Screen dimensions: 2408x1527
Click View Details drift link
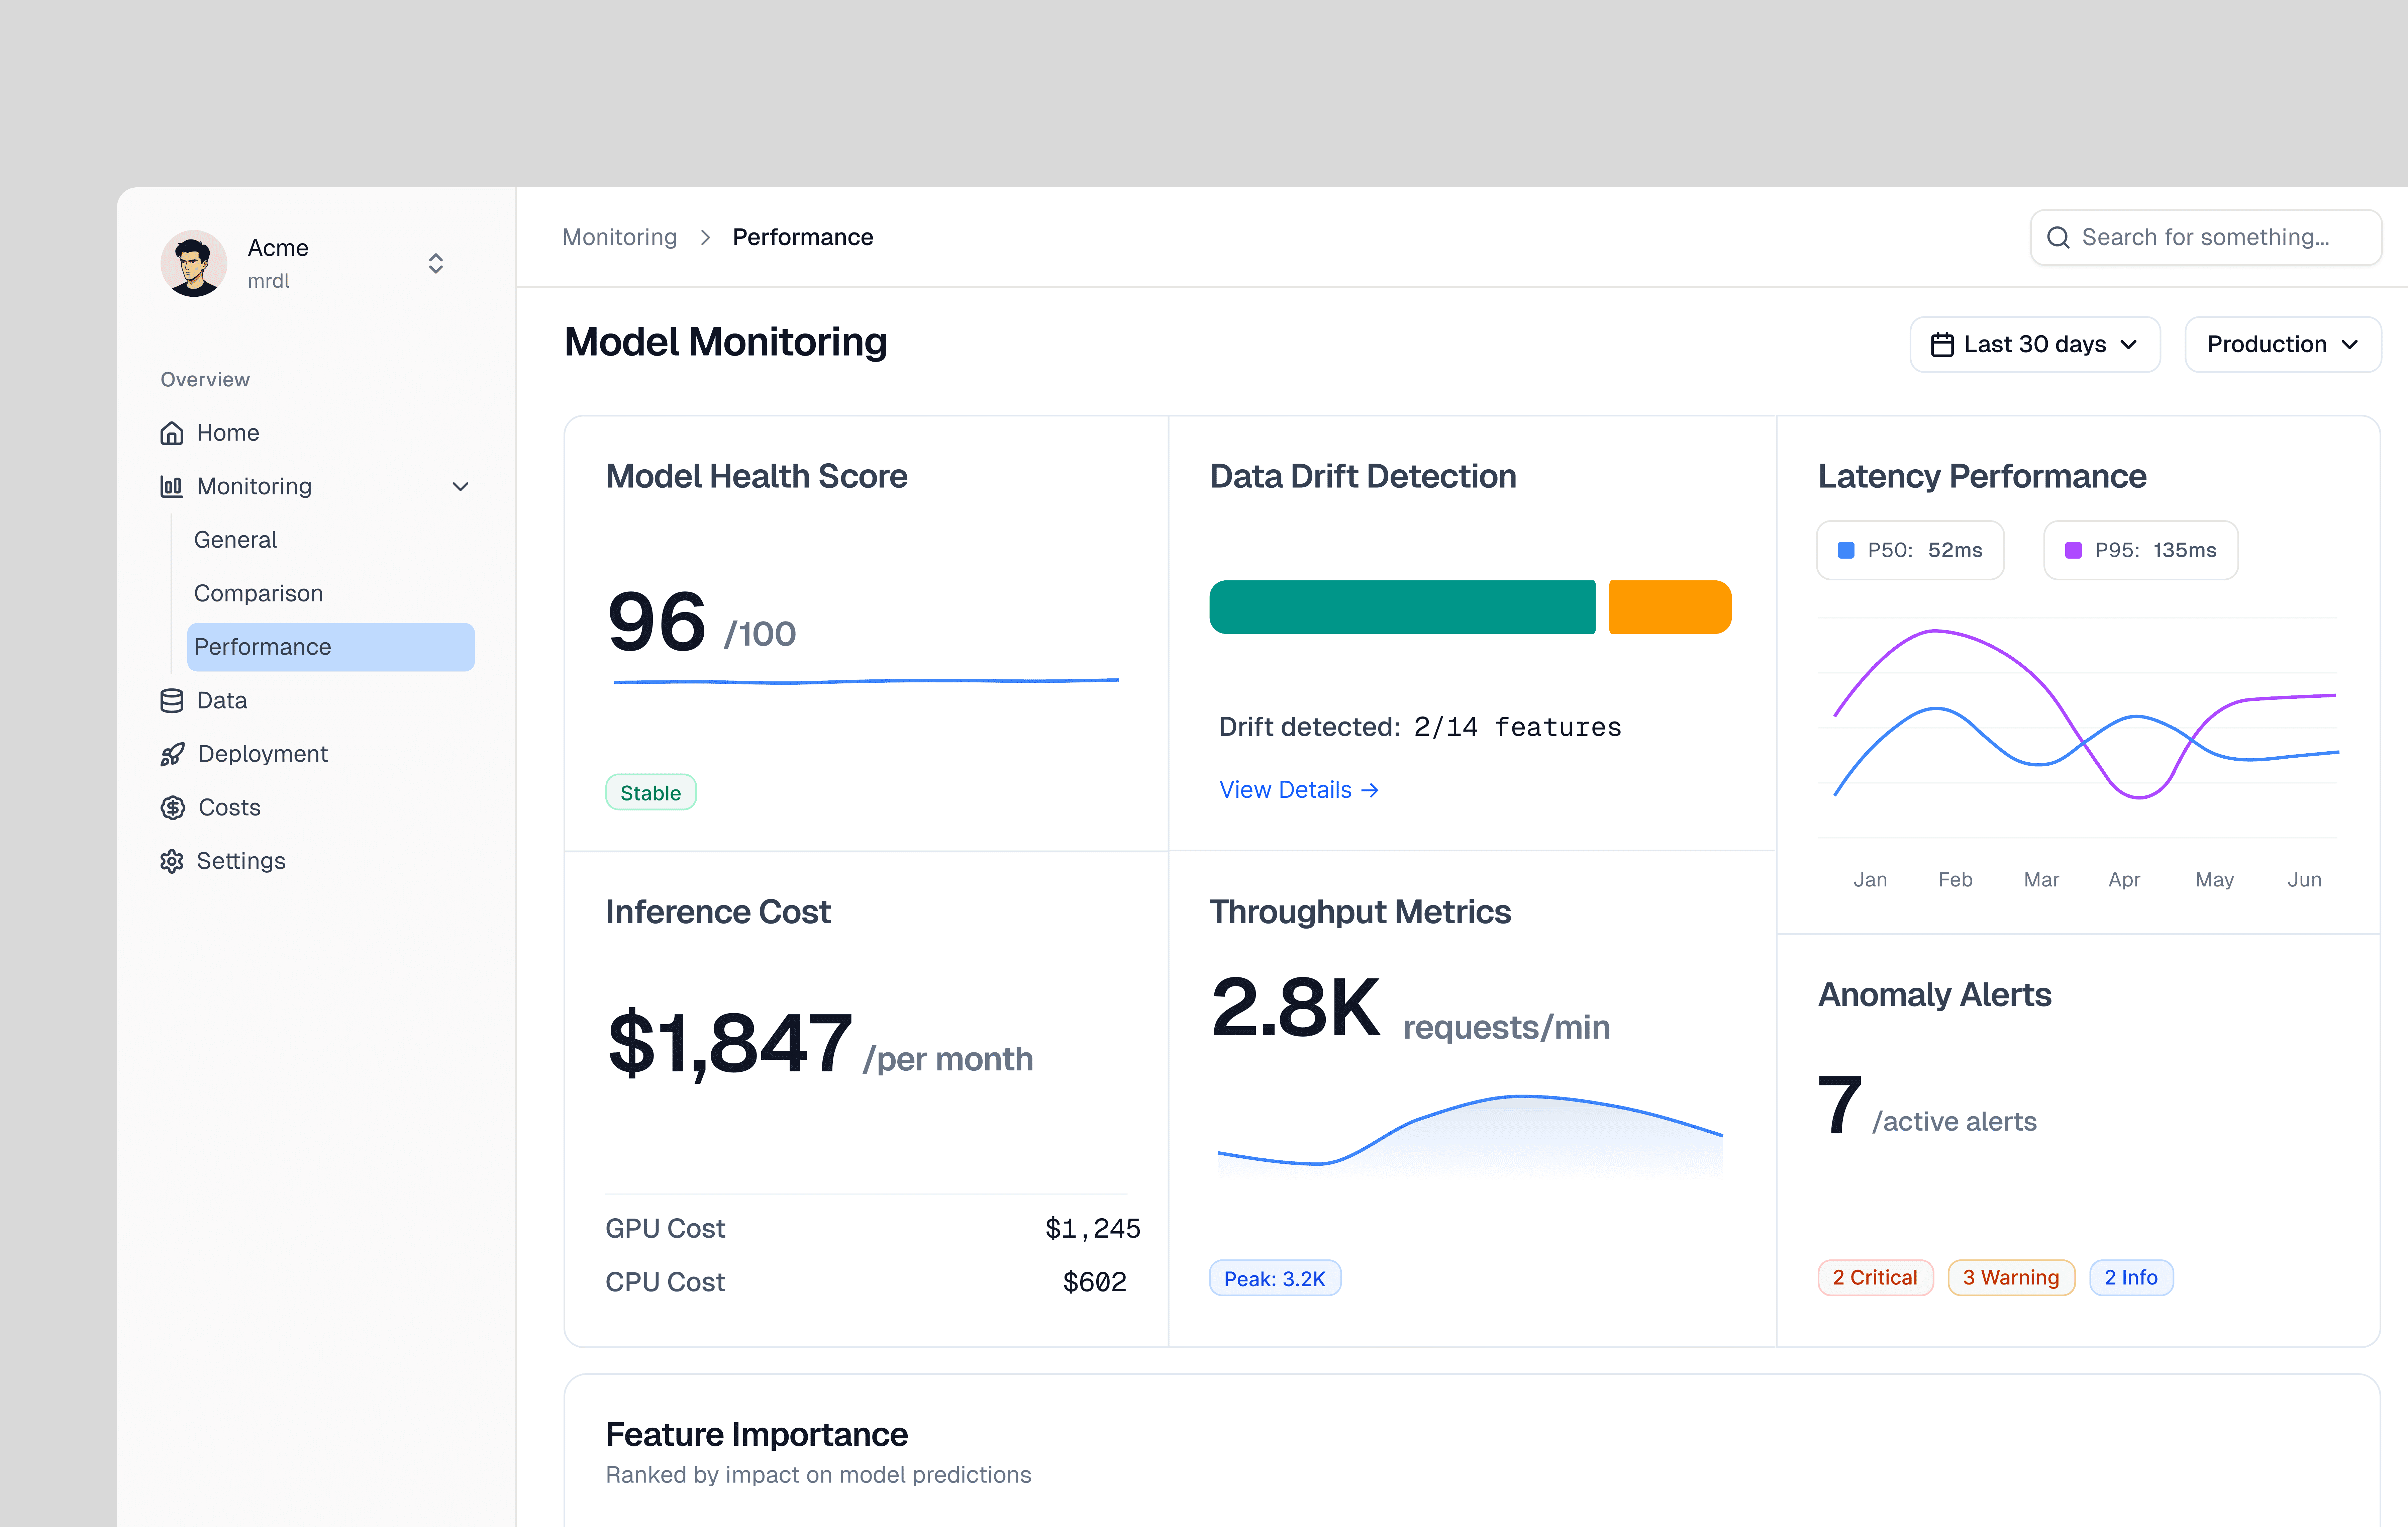coord(1299,790)
